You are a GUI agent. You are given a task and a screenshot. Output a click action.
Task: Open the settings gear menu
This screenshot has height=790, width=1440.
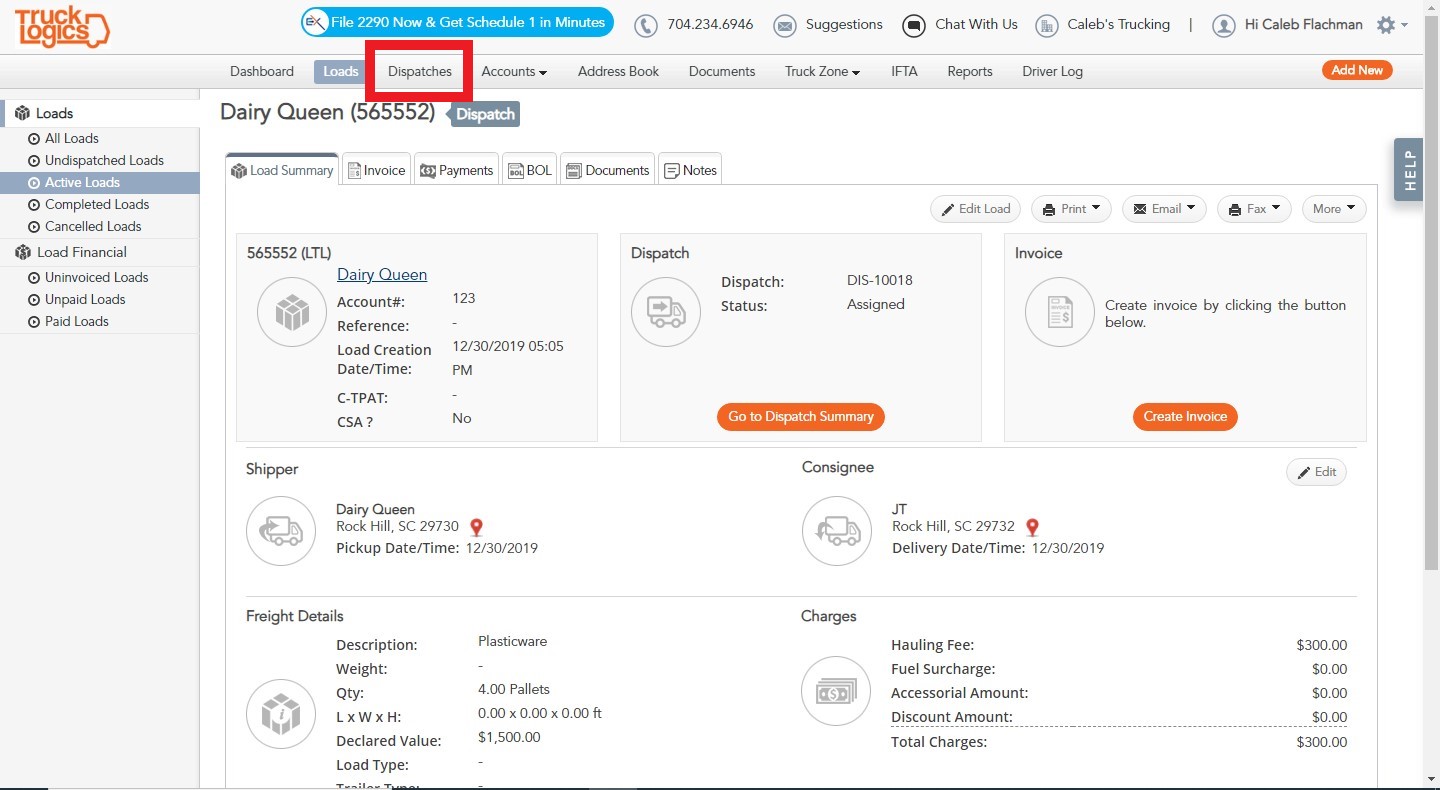tap(1392, 25)
